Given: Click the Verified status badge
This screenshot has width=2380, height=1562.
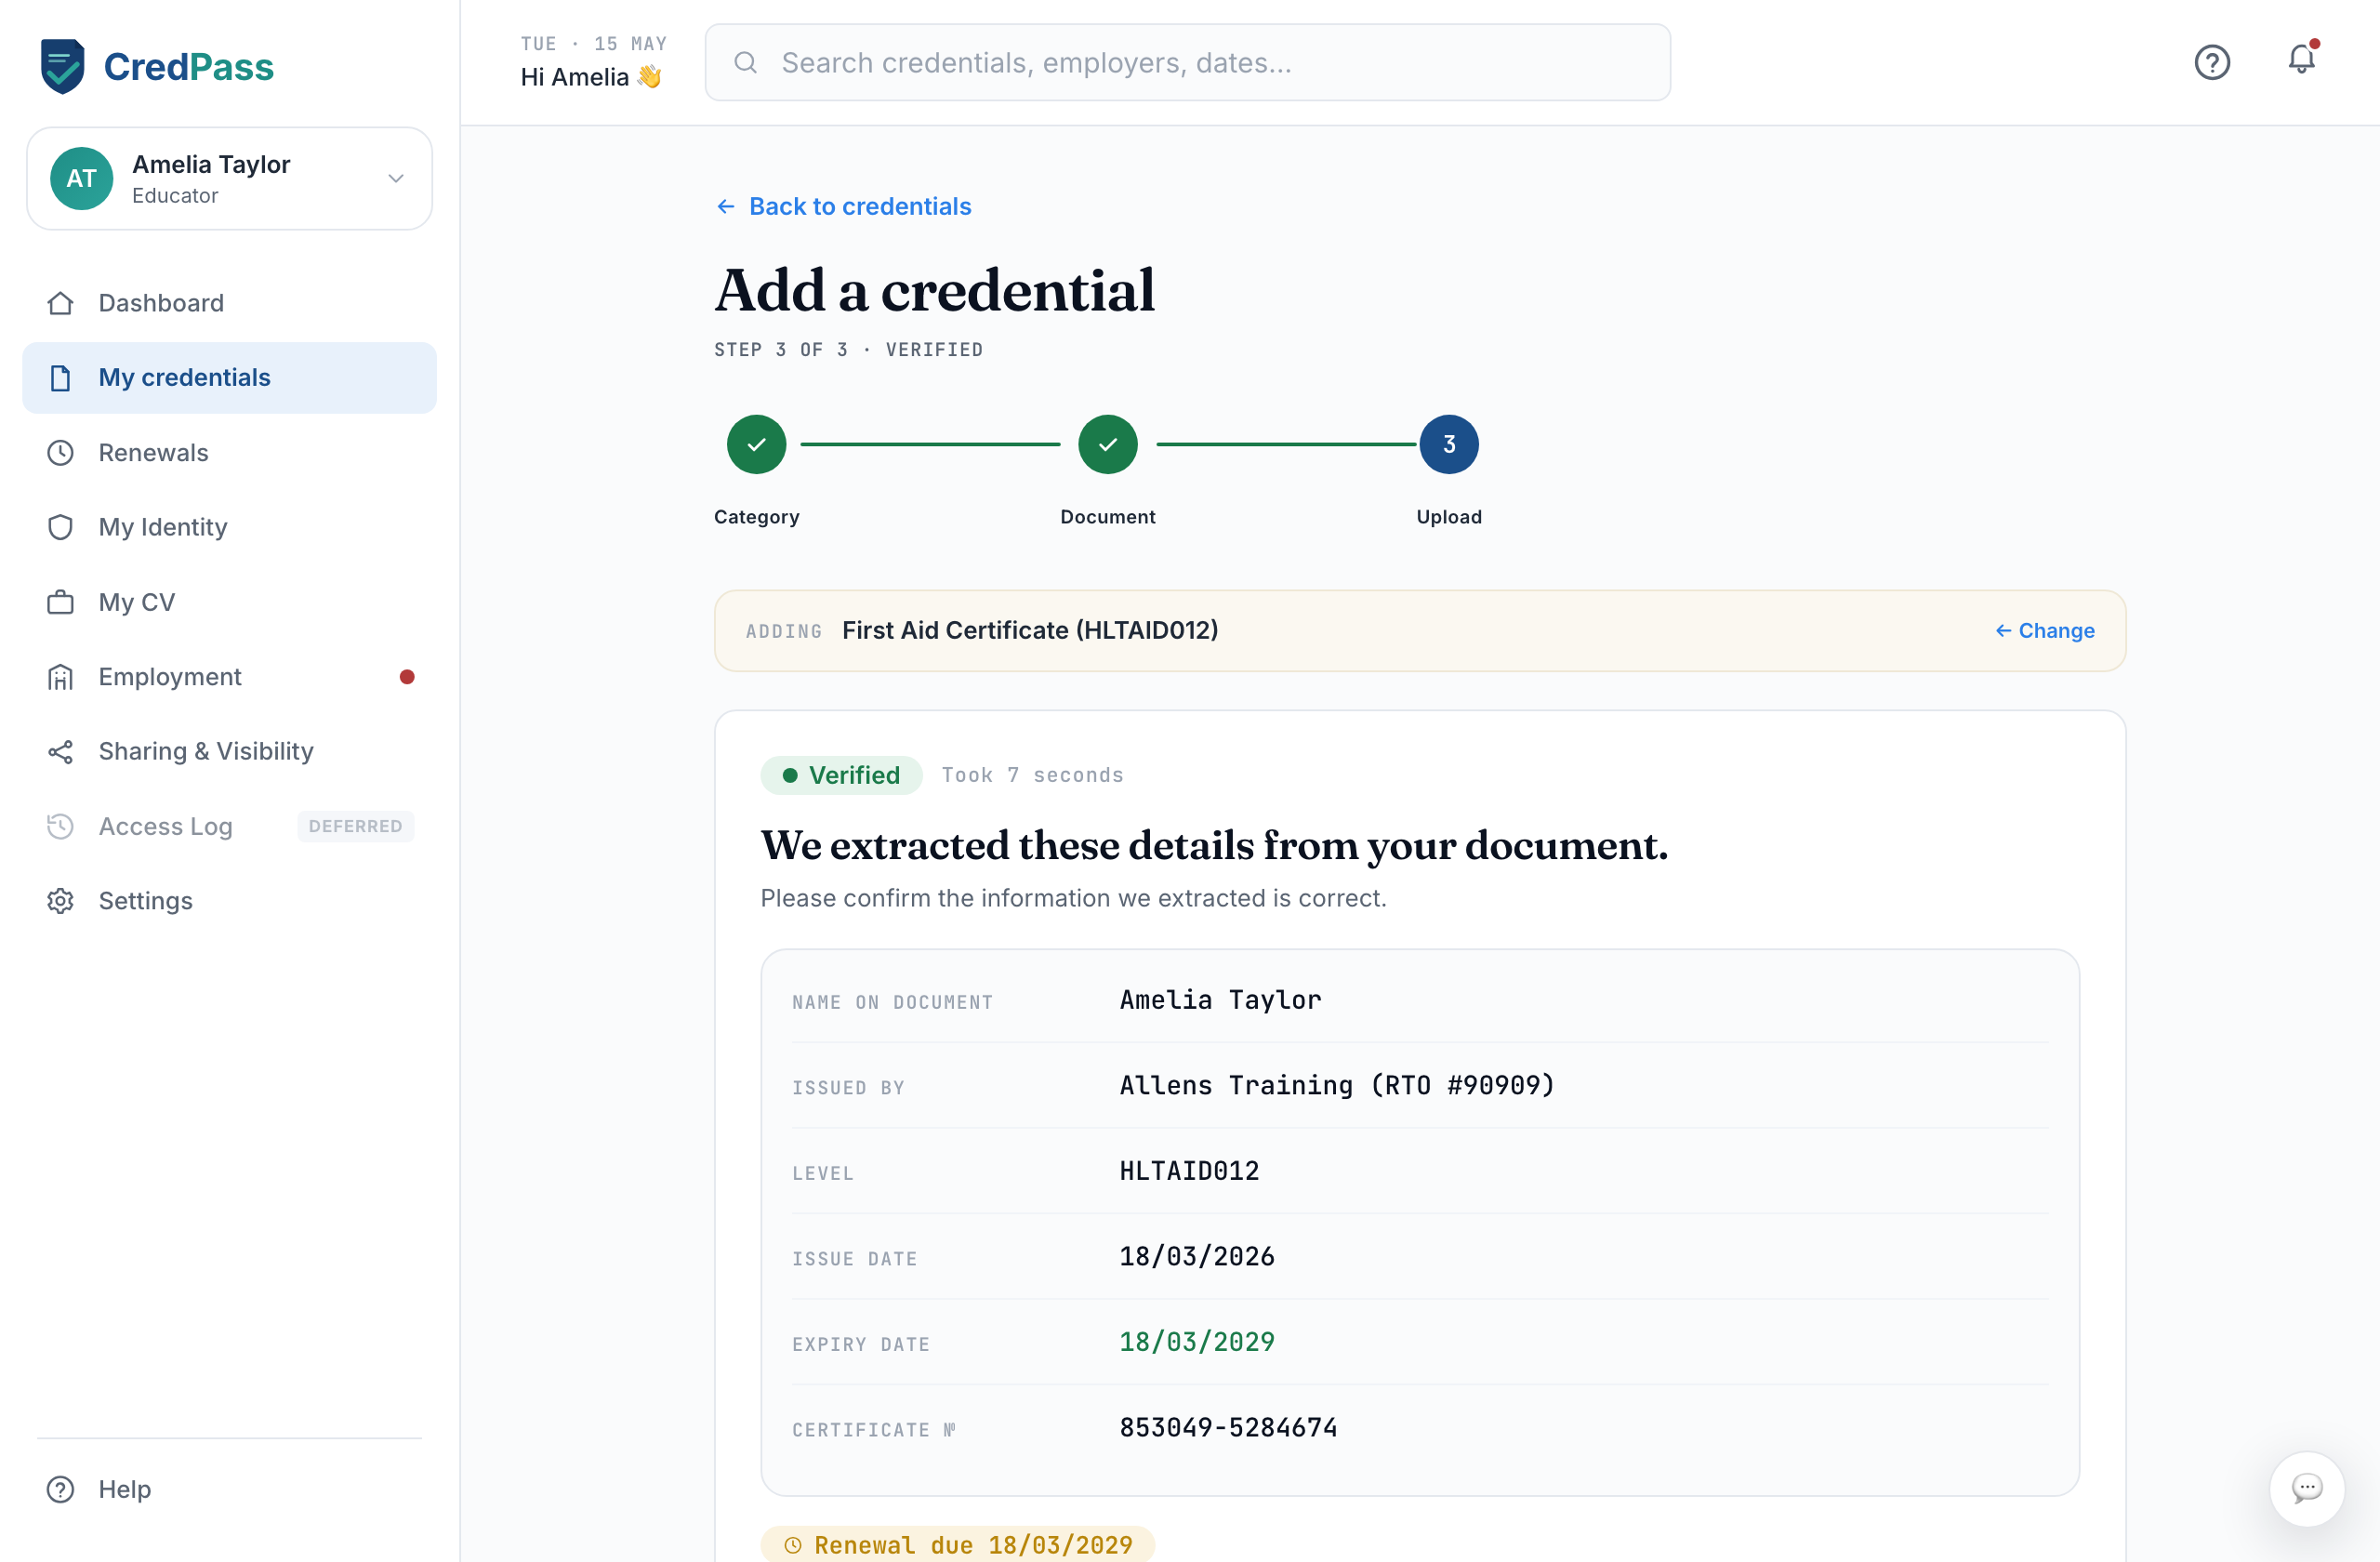Looking at the screenshot, I should 841,775.
